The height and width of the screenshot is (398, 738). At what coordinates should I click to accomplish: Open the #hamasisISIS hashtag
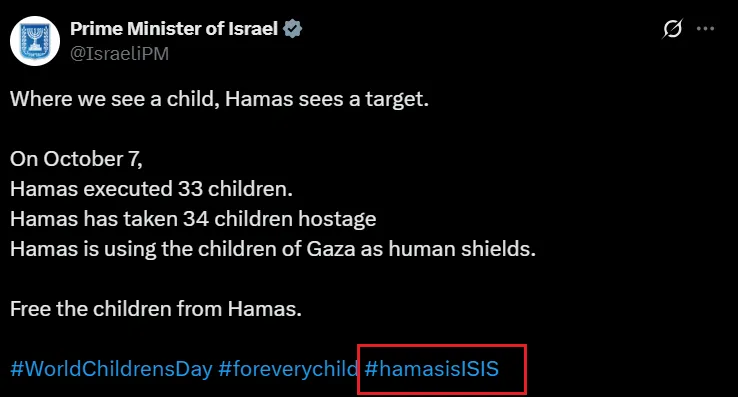click(x=432, y=368)
